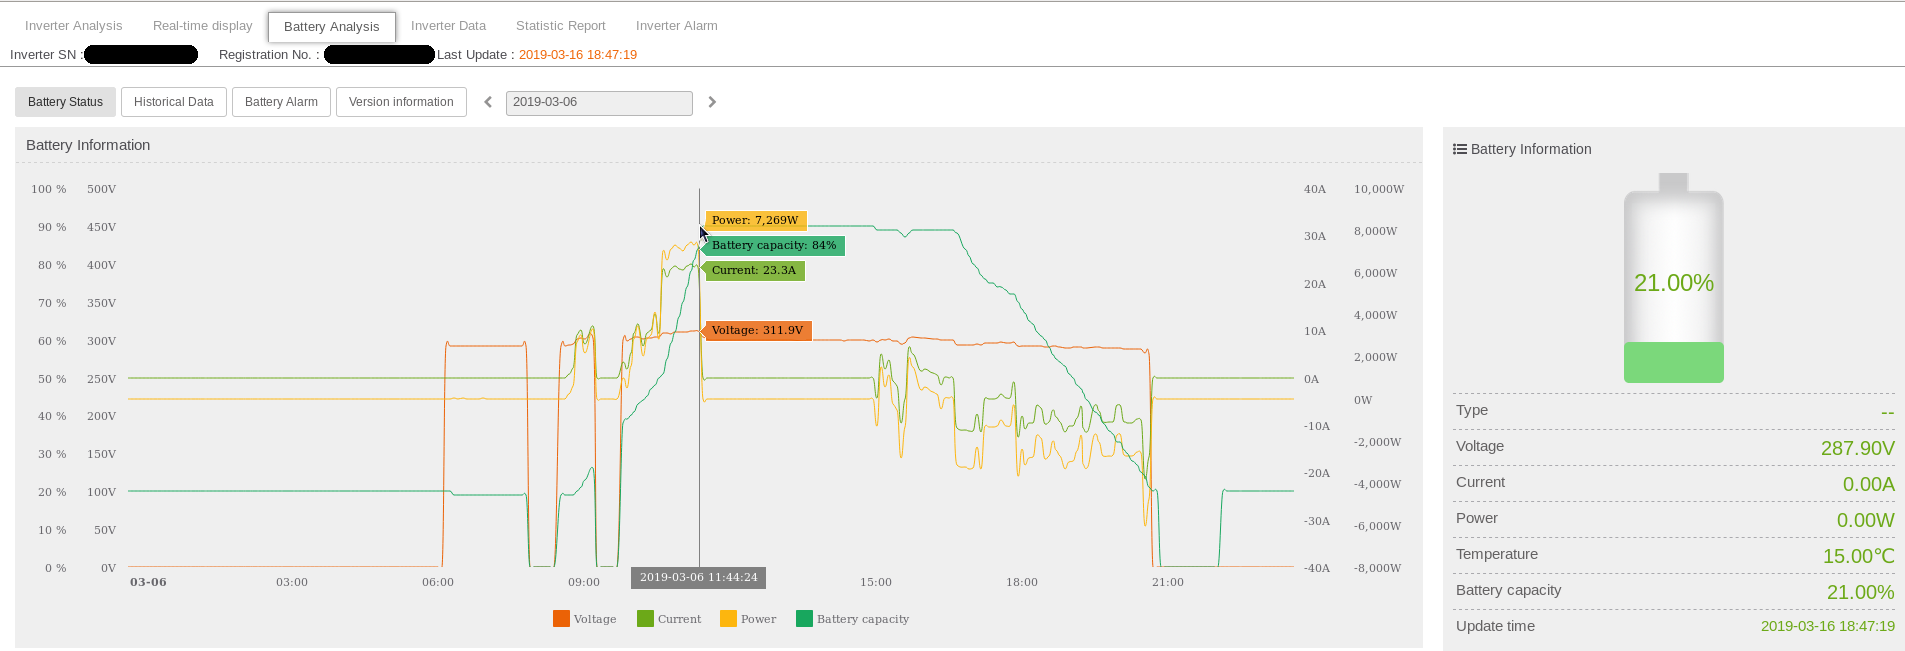Show the Battery Alarm section

point(281,102)
